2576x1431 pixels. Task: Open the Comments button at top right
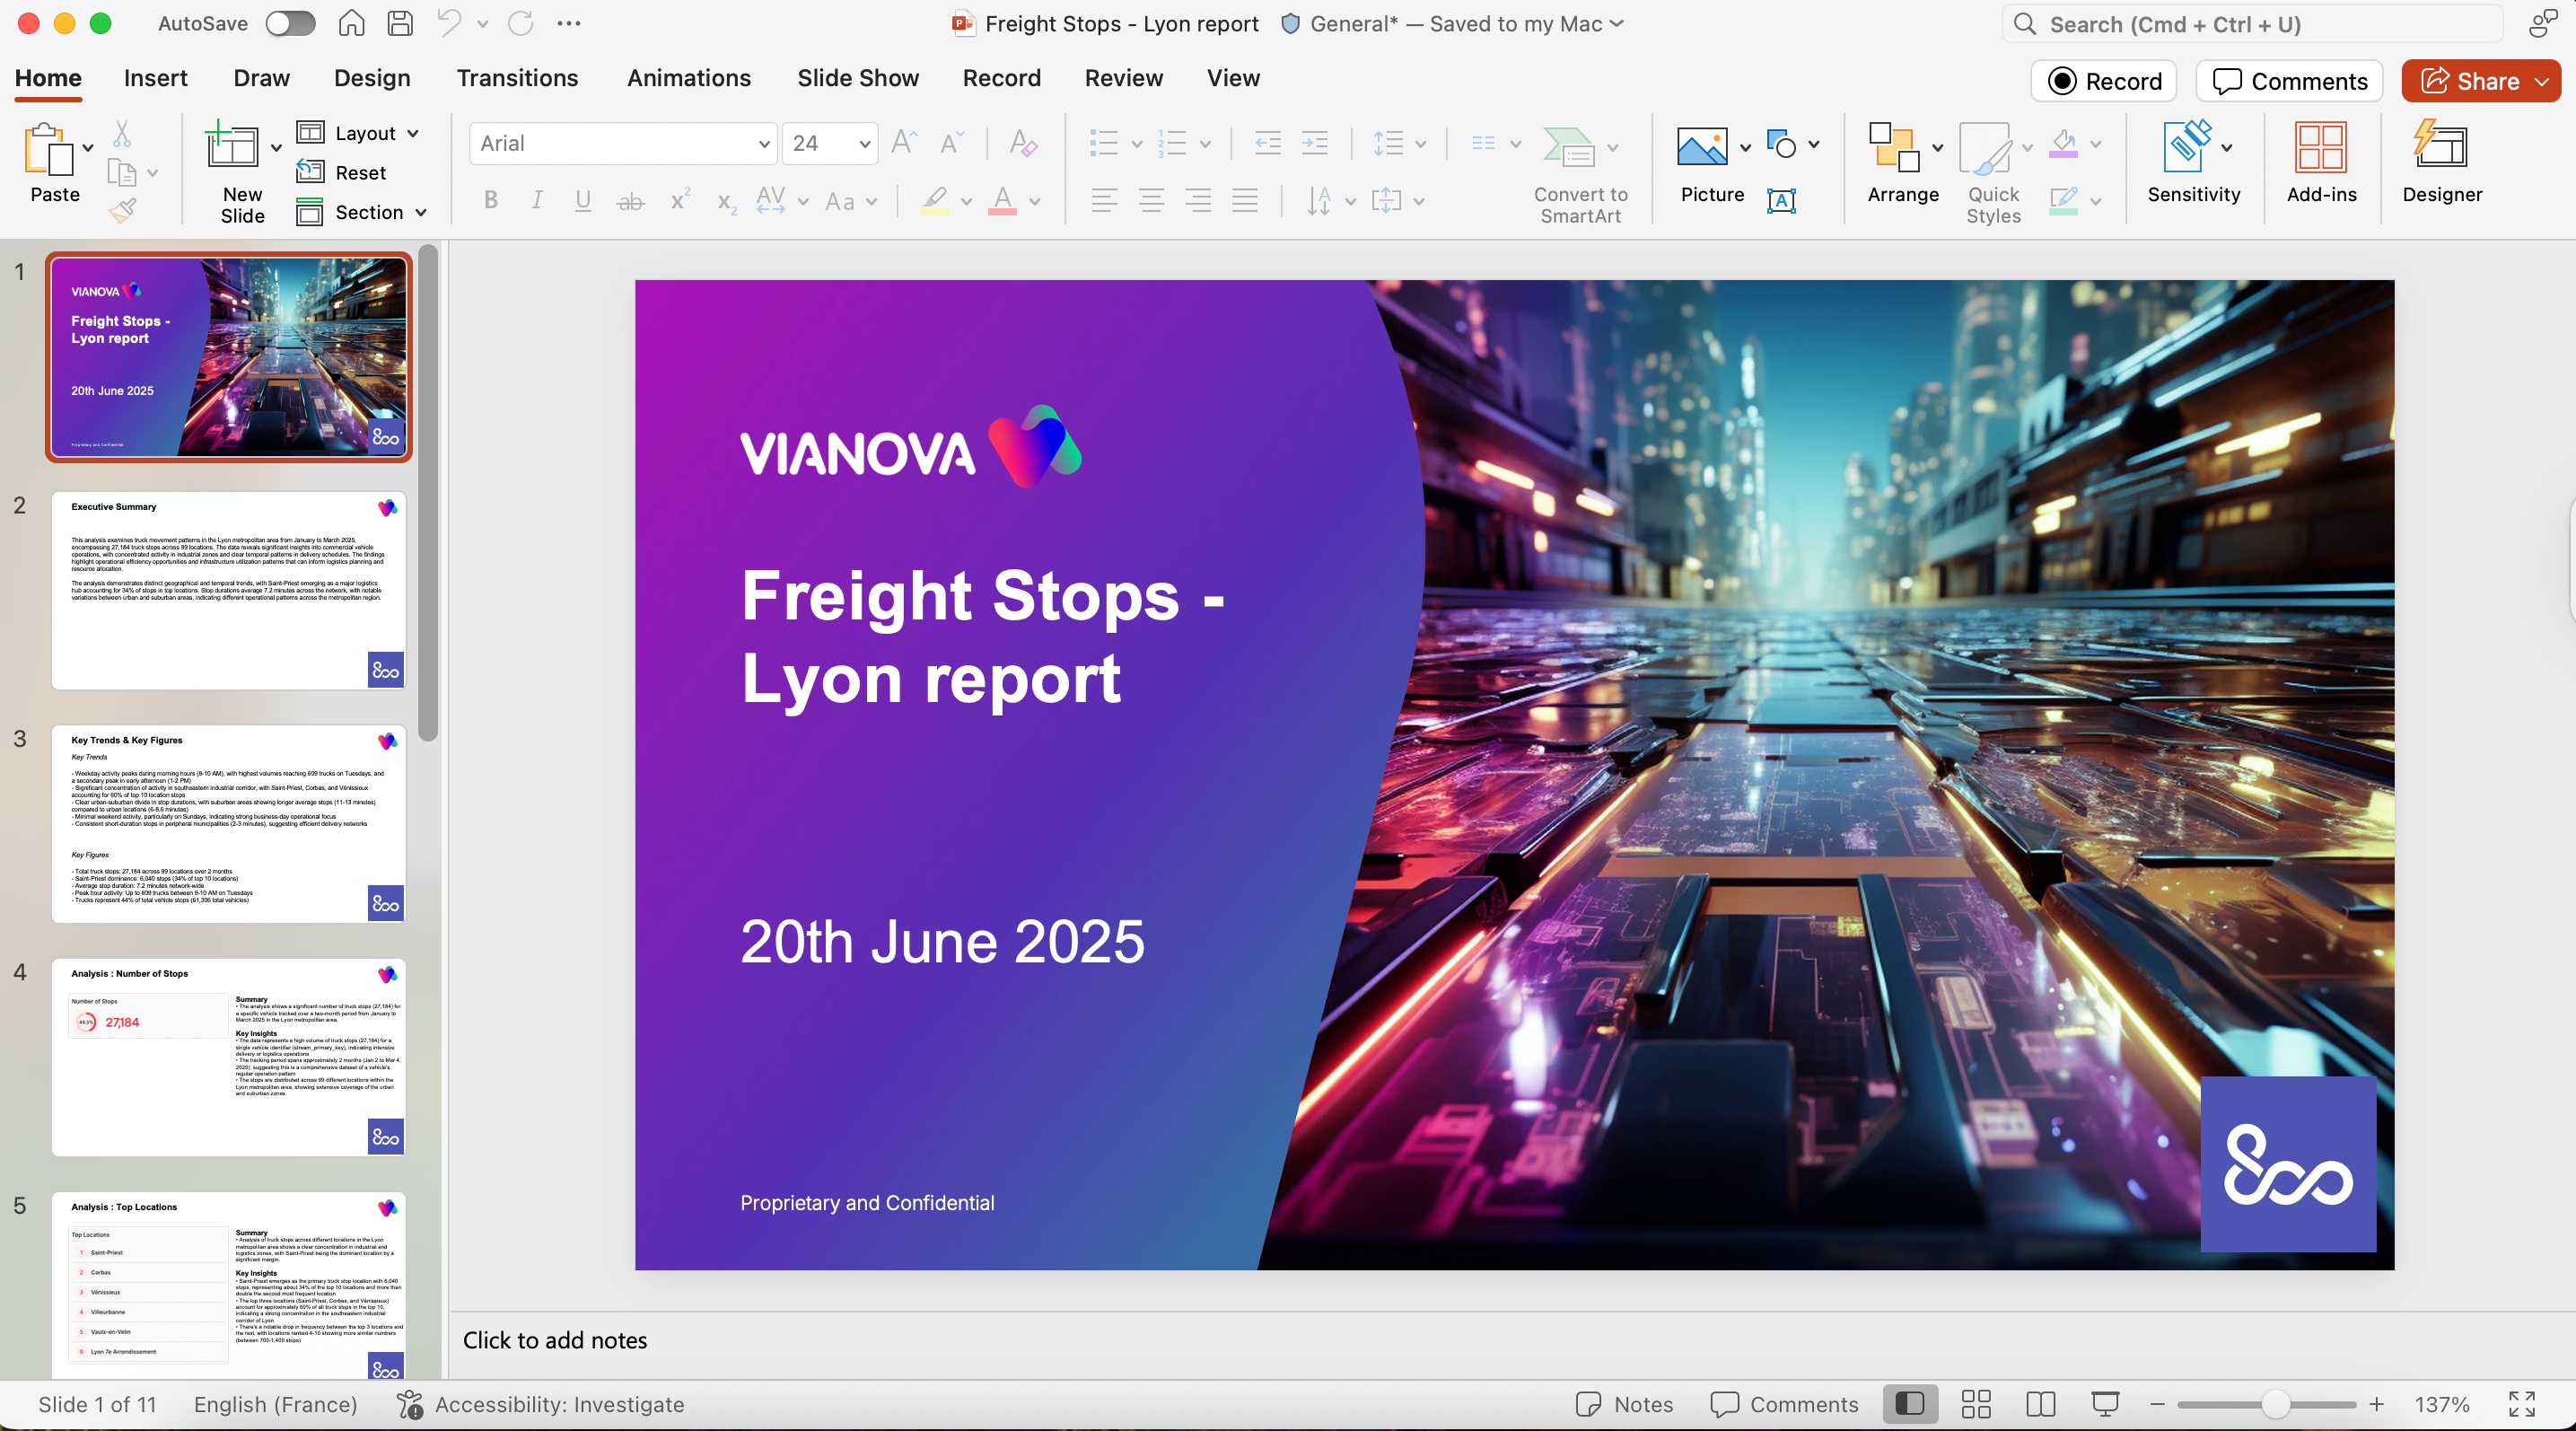point(2289,81)
